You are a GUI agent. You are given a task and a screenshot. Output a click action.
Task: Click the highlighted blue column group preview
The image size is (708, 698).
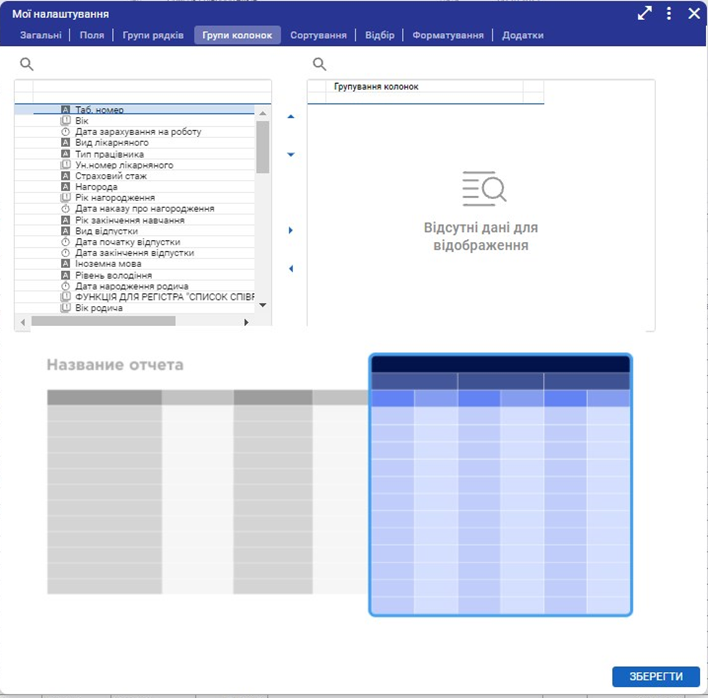(x=500, y=485)
